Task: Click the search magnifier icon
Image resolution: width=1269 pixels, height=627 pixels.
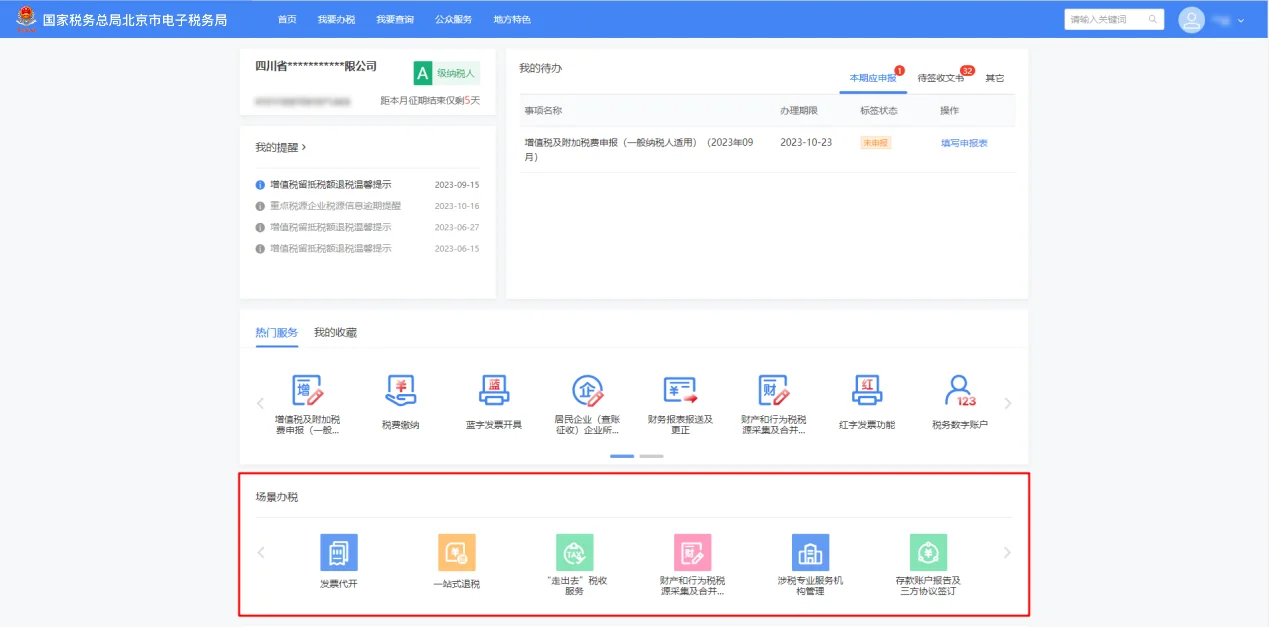Action: (x=1152, y=19)
